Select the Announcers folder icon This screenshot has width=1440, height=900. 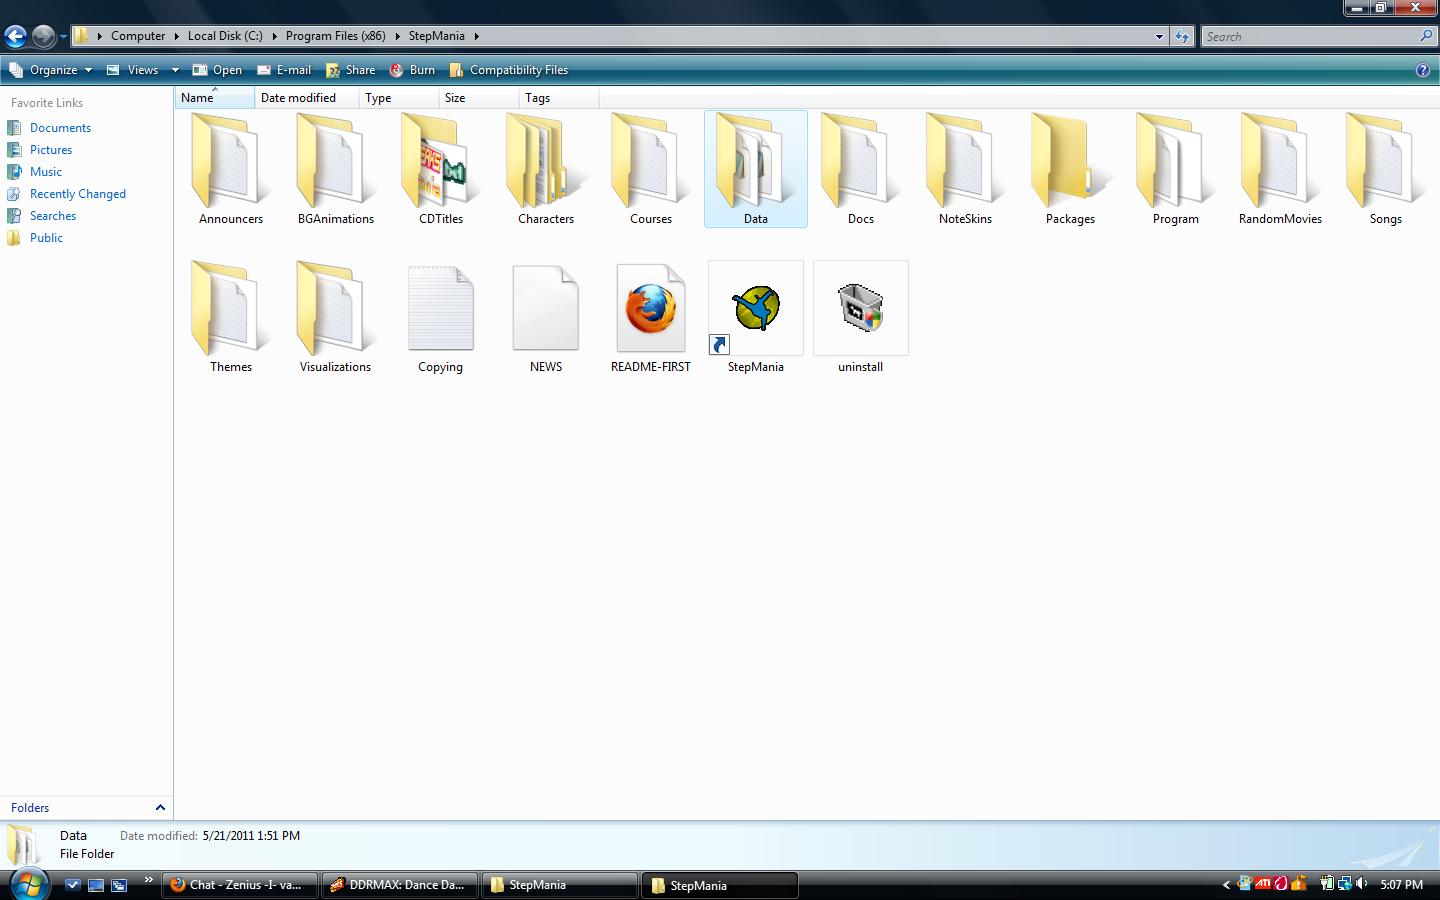point(230,160)
